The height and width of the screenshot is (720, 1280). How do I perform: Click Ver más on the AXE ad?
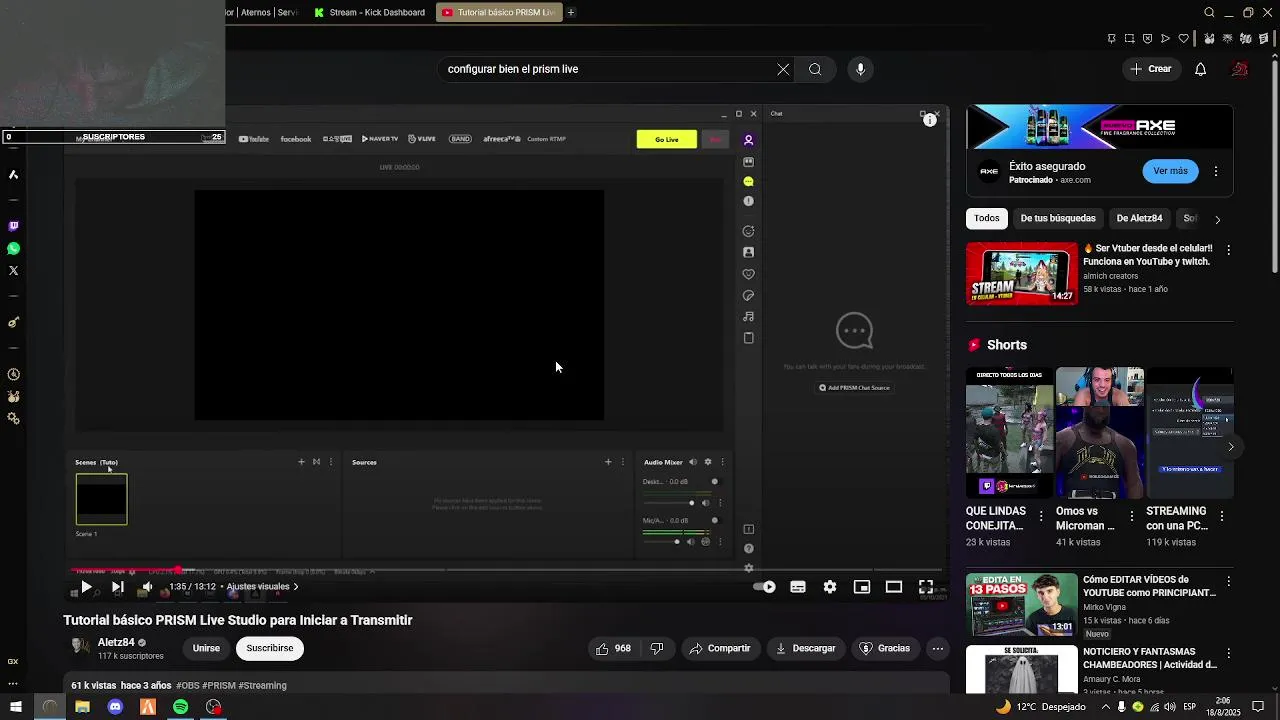[x=1170, y=171]
